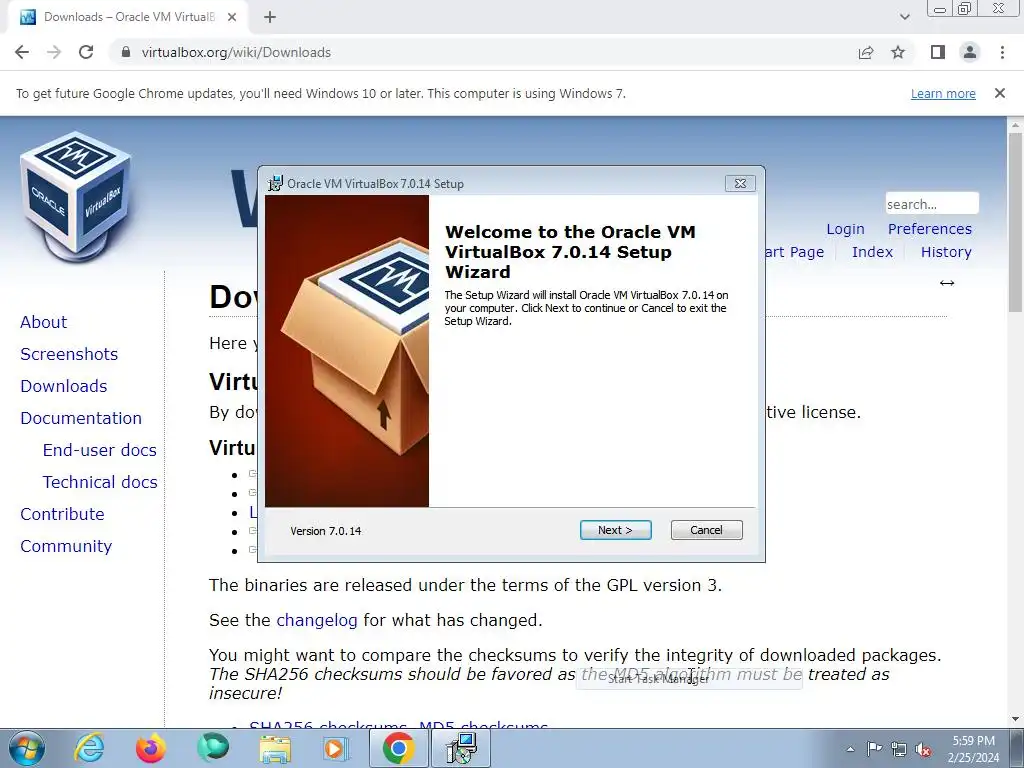The width and height of the screenshot is (1024, 768).
Task: Bookmark this page with star icon
Action: 898,52
